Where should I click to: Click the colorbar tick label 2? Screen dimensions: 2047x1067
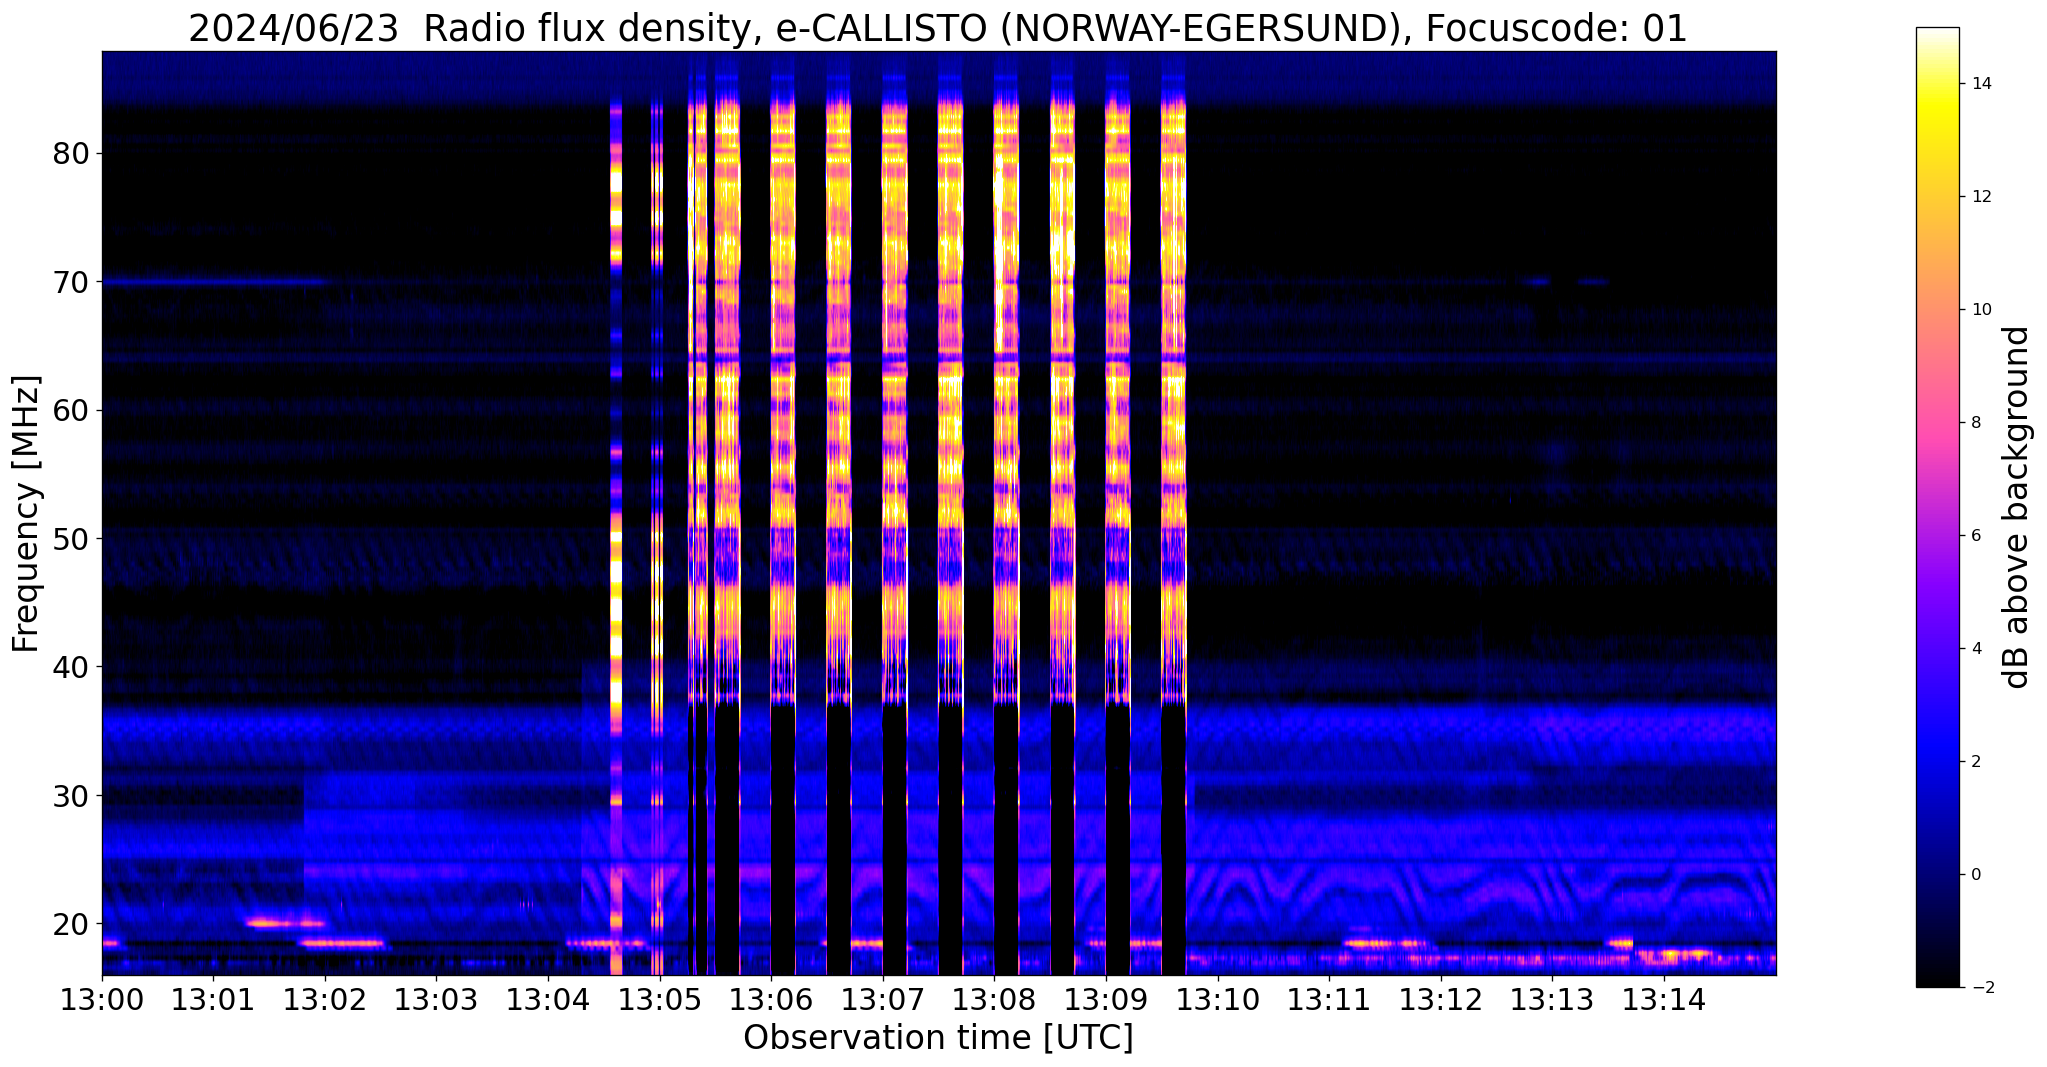(1975, 762)
